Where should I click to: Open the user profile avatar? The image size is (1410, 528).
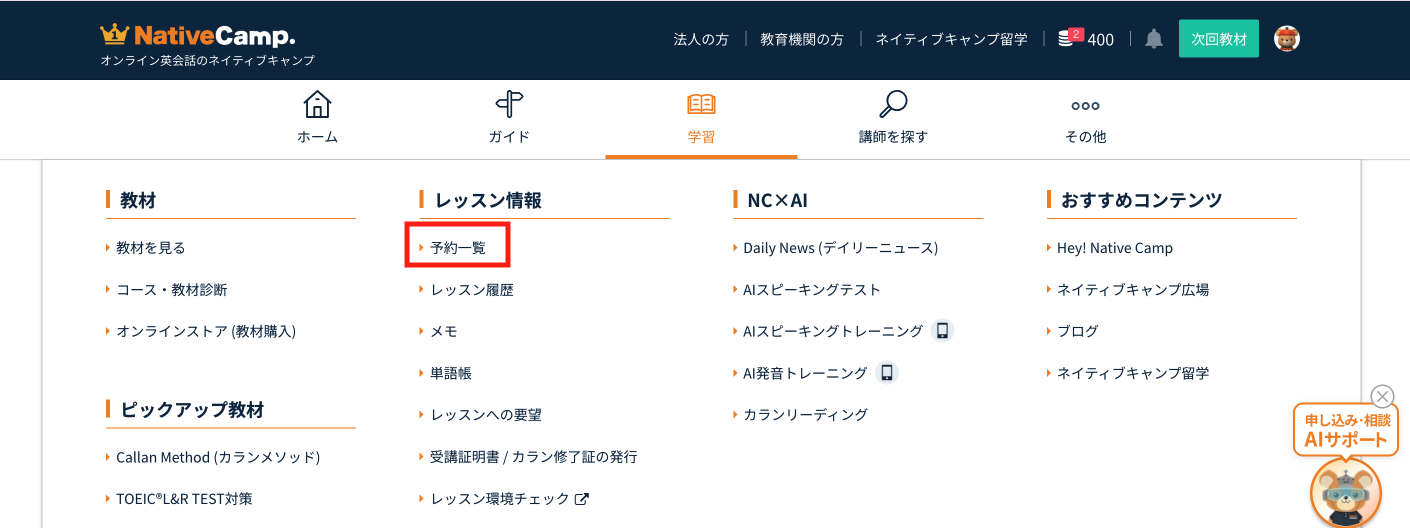point(1286,39)
